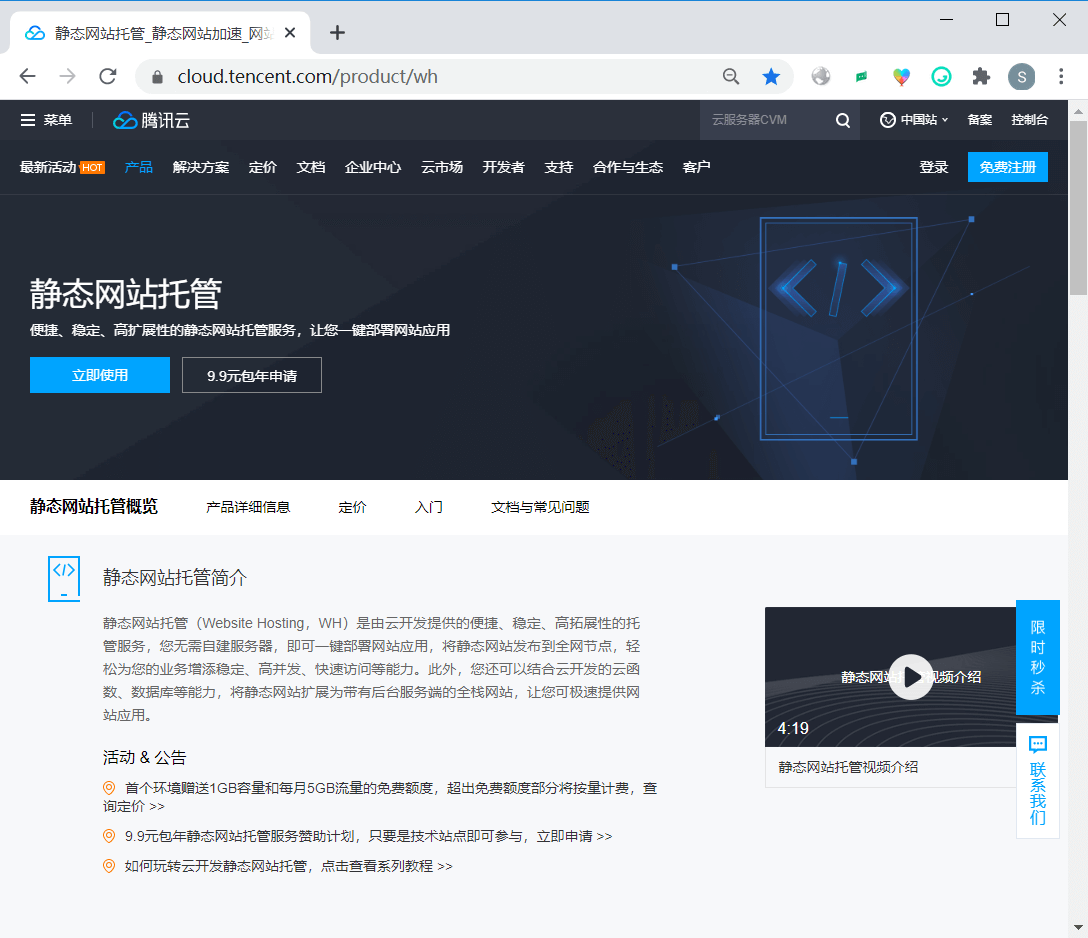Click the 9.9元包年申请 button
Screen dimensions: 1088x938
pos(252,375)
